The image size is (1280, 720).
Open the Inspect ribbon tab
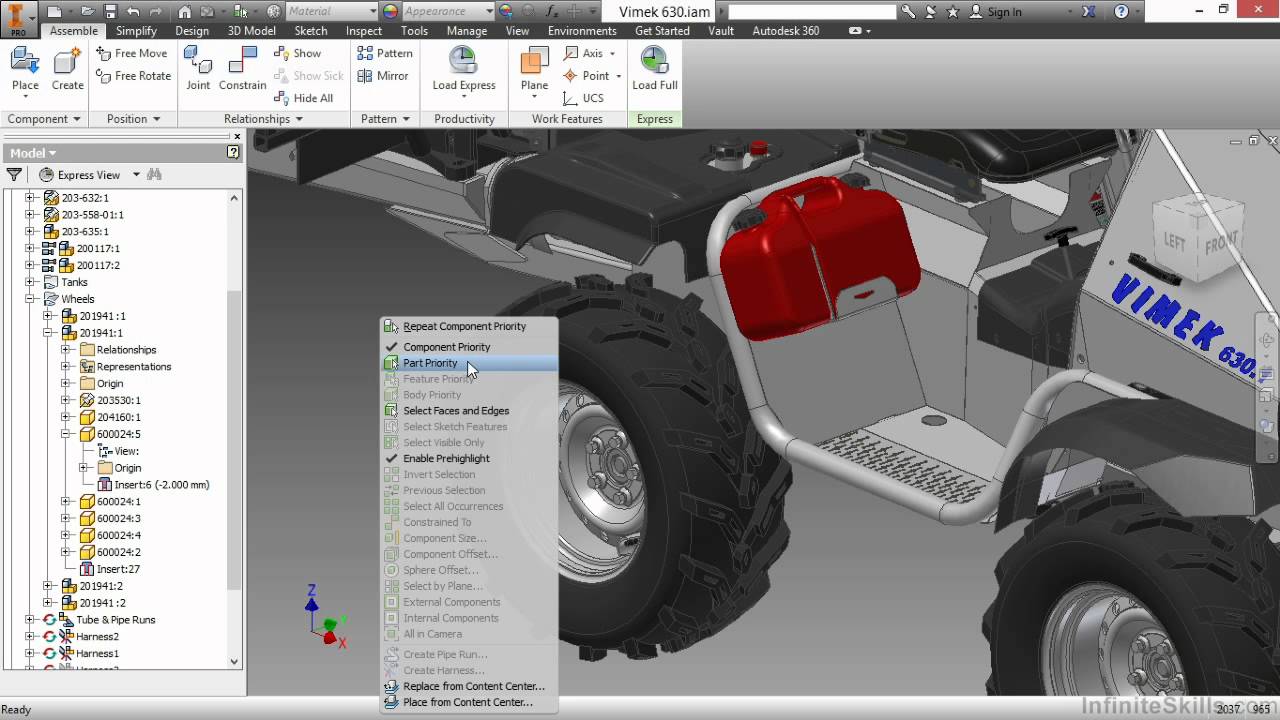pos(364,31)
